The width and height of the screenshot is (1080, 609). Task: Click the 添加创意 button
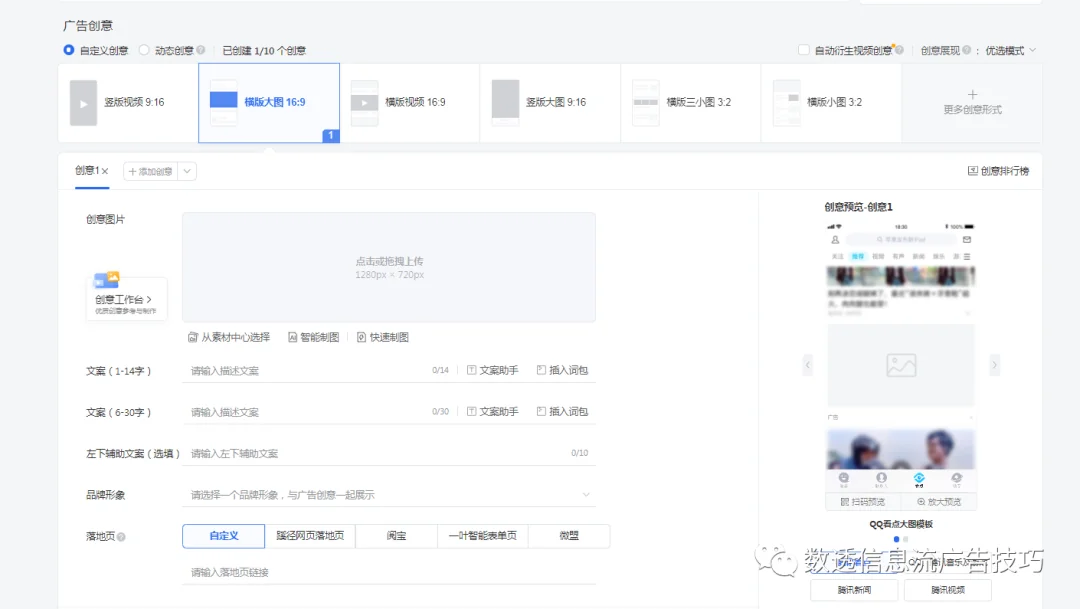tap(150, 172)
